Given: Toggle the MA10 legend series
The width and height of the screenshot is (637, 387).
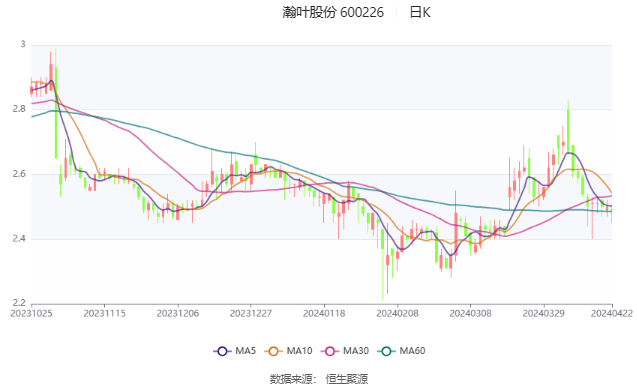Looking at the screenshot, I should (x=288, y=351).
